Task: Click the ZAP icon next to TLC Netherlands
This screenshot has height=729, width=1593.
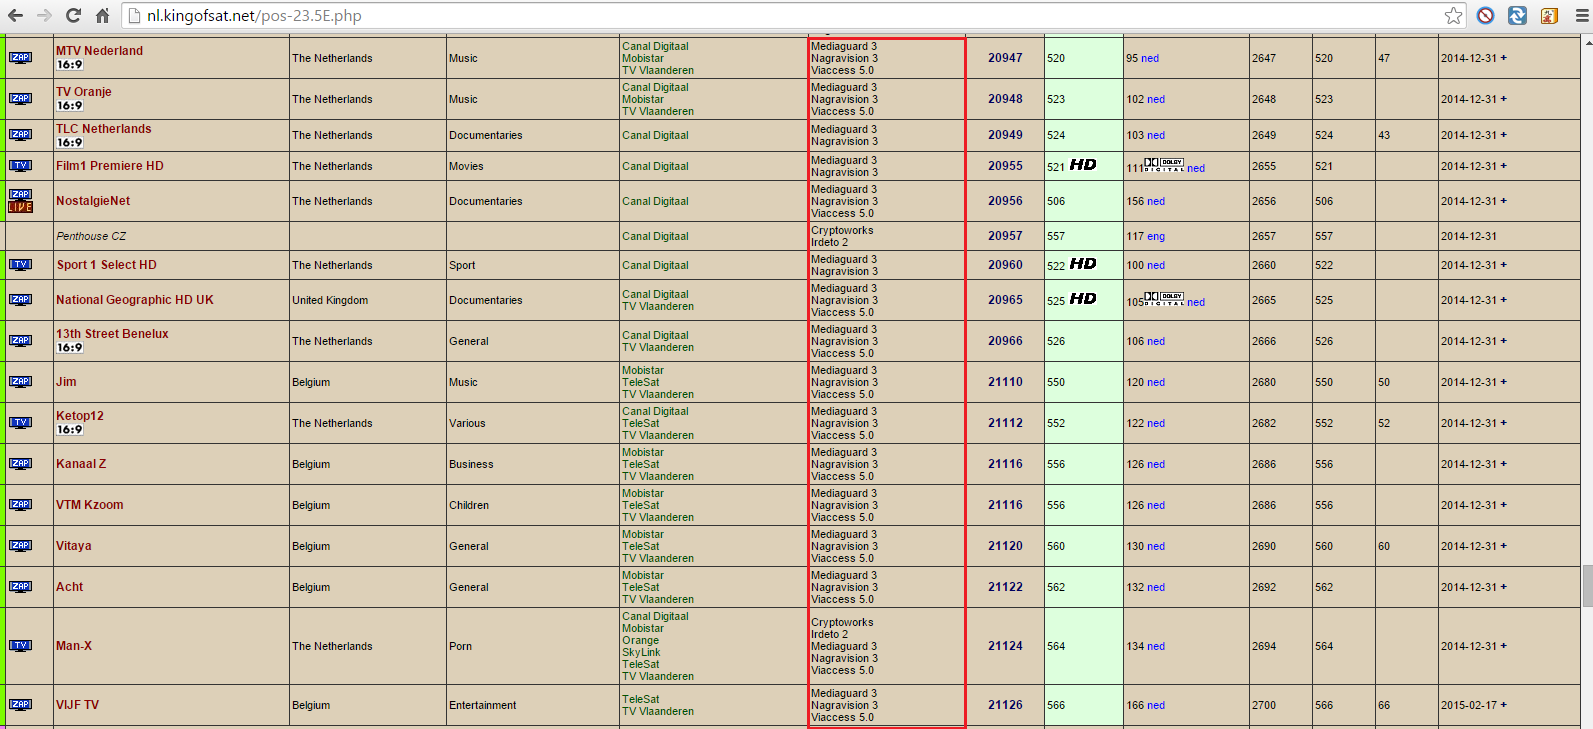Action: pos(20,135)
